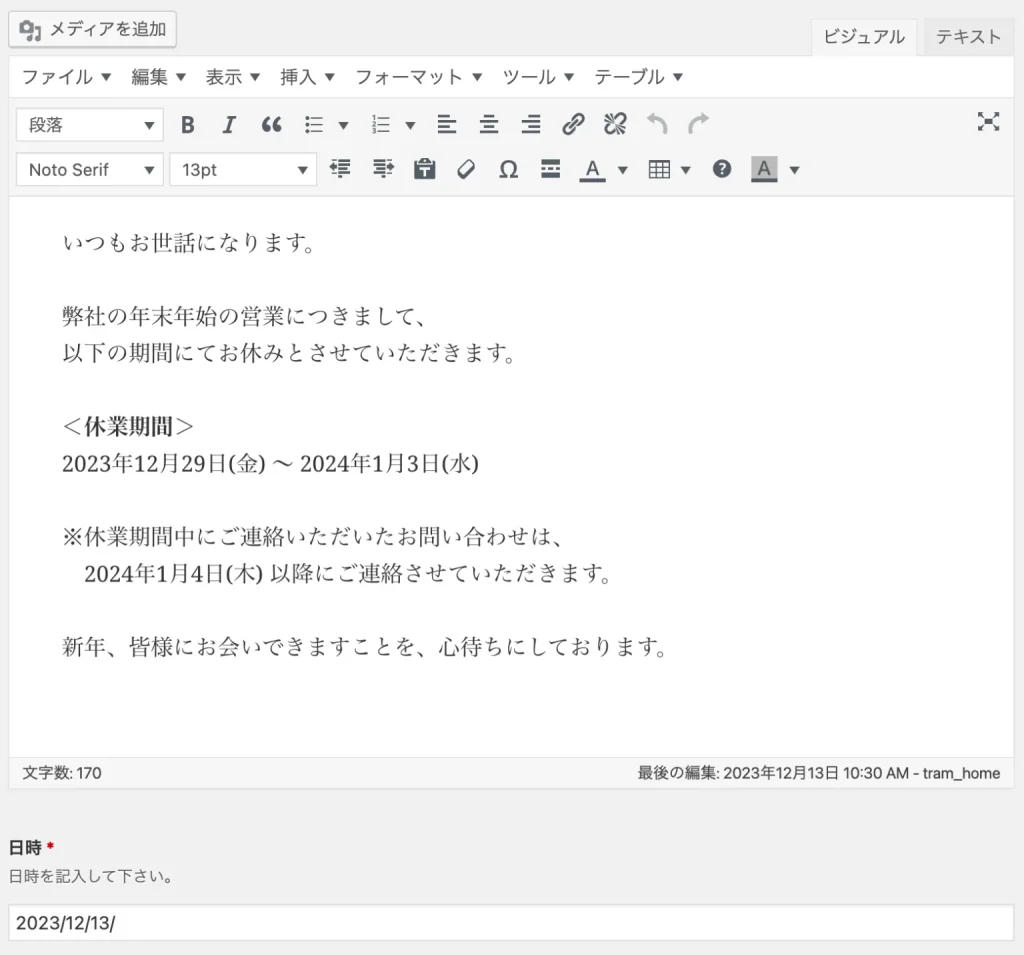Image resolution: width=1024 pixels, height=955 pixels.
Task: Center align the text
Action: click(x=489, y=125)
